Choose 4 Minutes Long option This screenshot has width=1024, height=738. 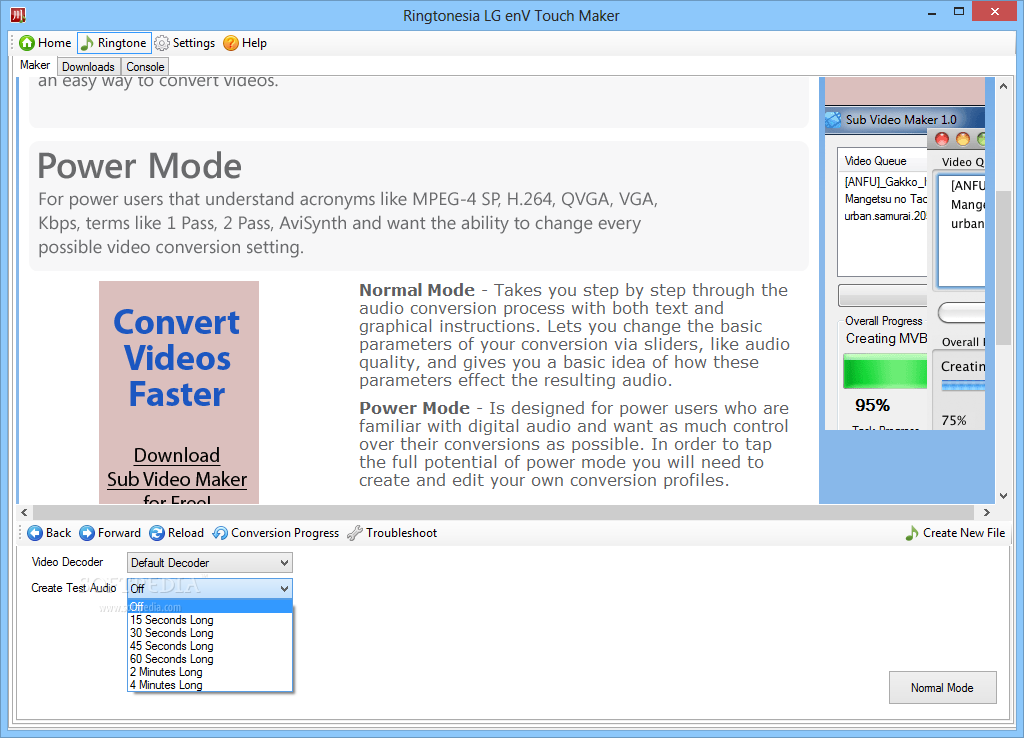(210, 685)
